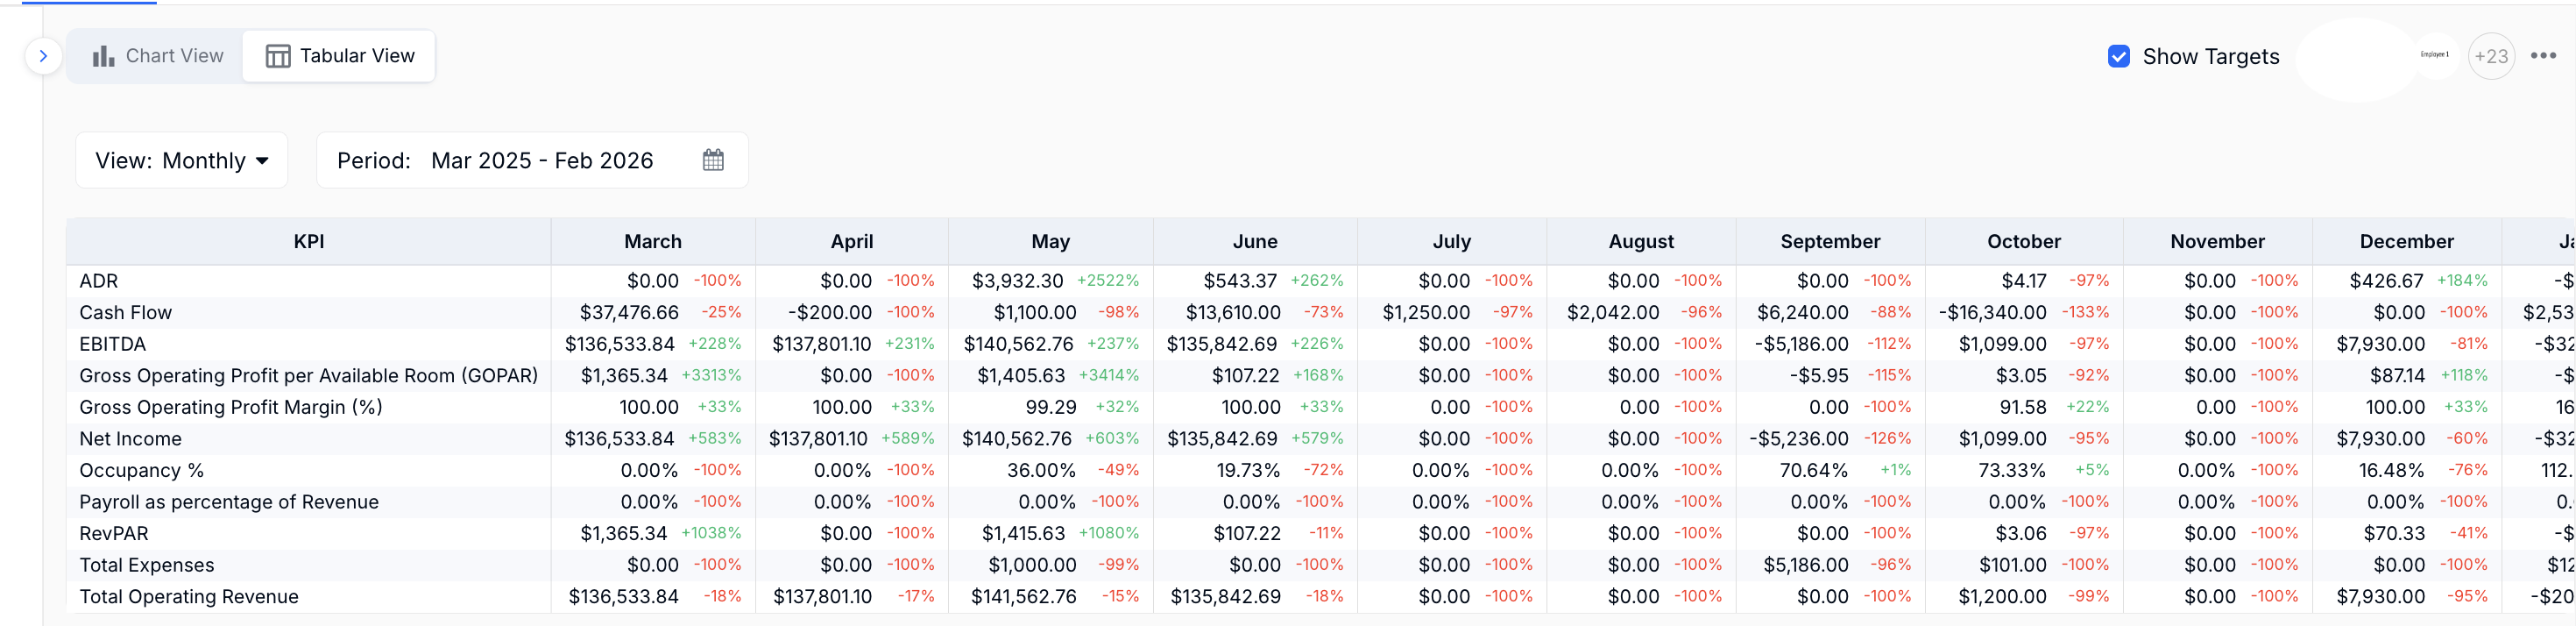
Task: Click the bar chart icon in Chart View
Action: pyautogui.click(x=103, y=56)
